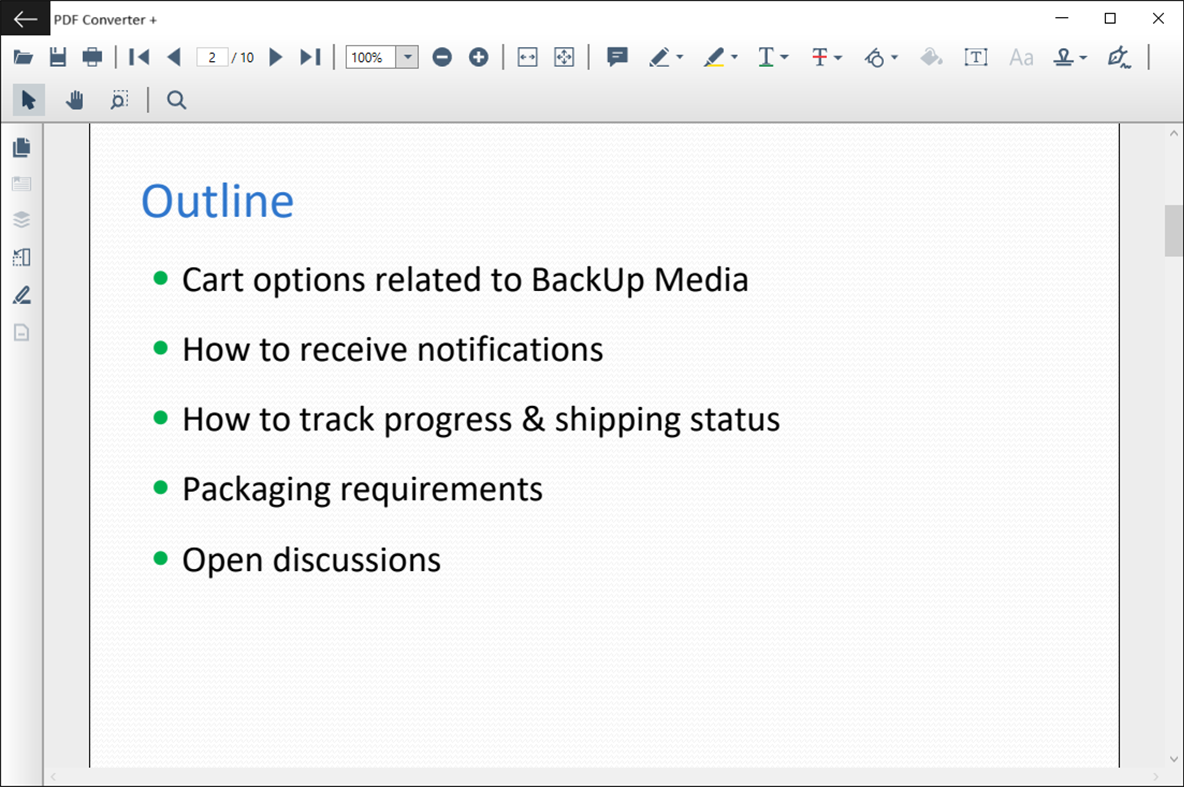Add a comment note
The image size is (1184, 787).
[x=617, y=57]
